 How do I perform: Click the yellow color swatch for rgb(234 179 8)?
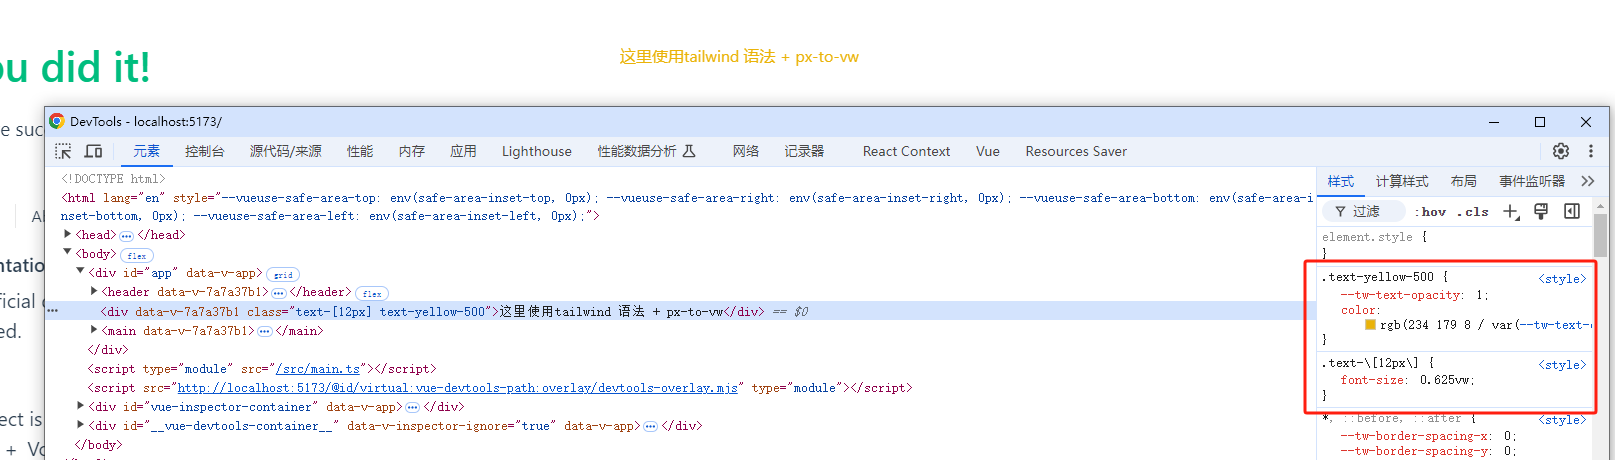(x=1370, y=325)
